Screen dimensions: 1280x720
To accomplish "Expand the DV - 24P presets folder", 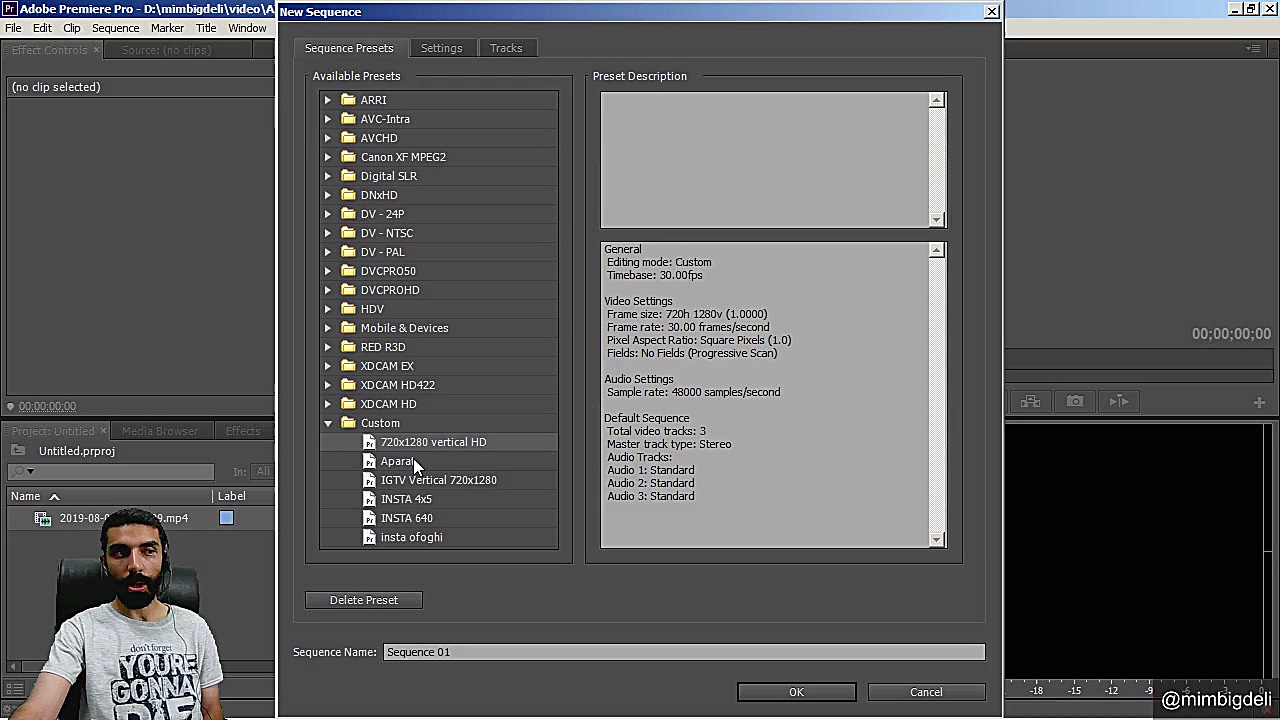I will tap(327, 214).
